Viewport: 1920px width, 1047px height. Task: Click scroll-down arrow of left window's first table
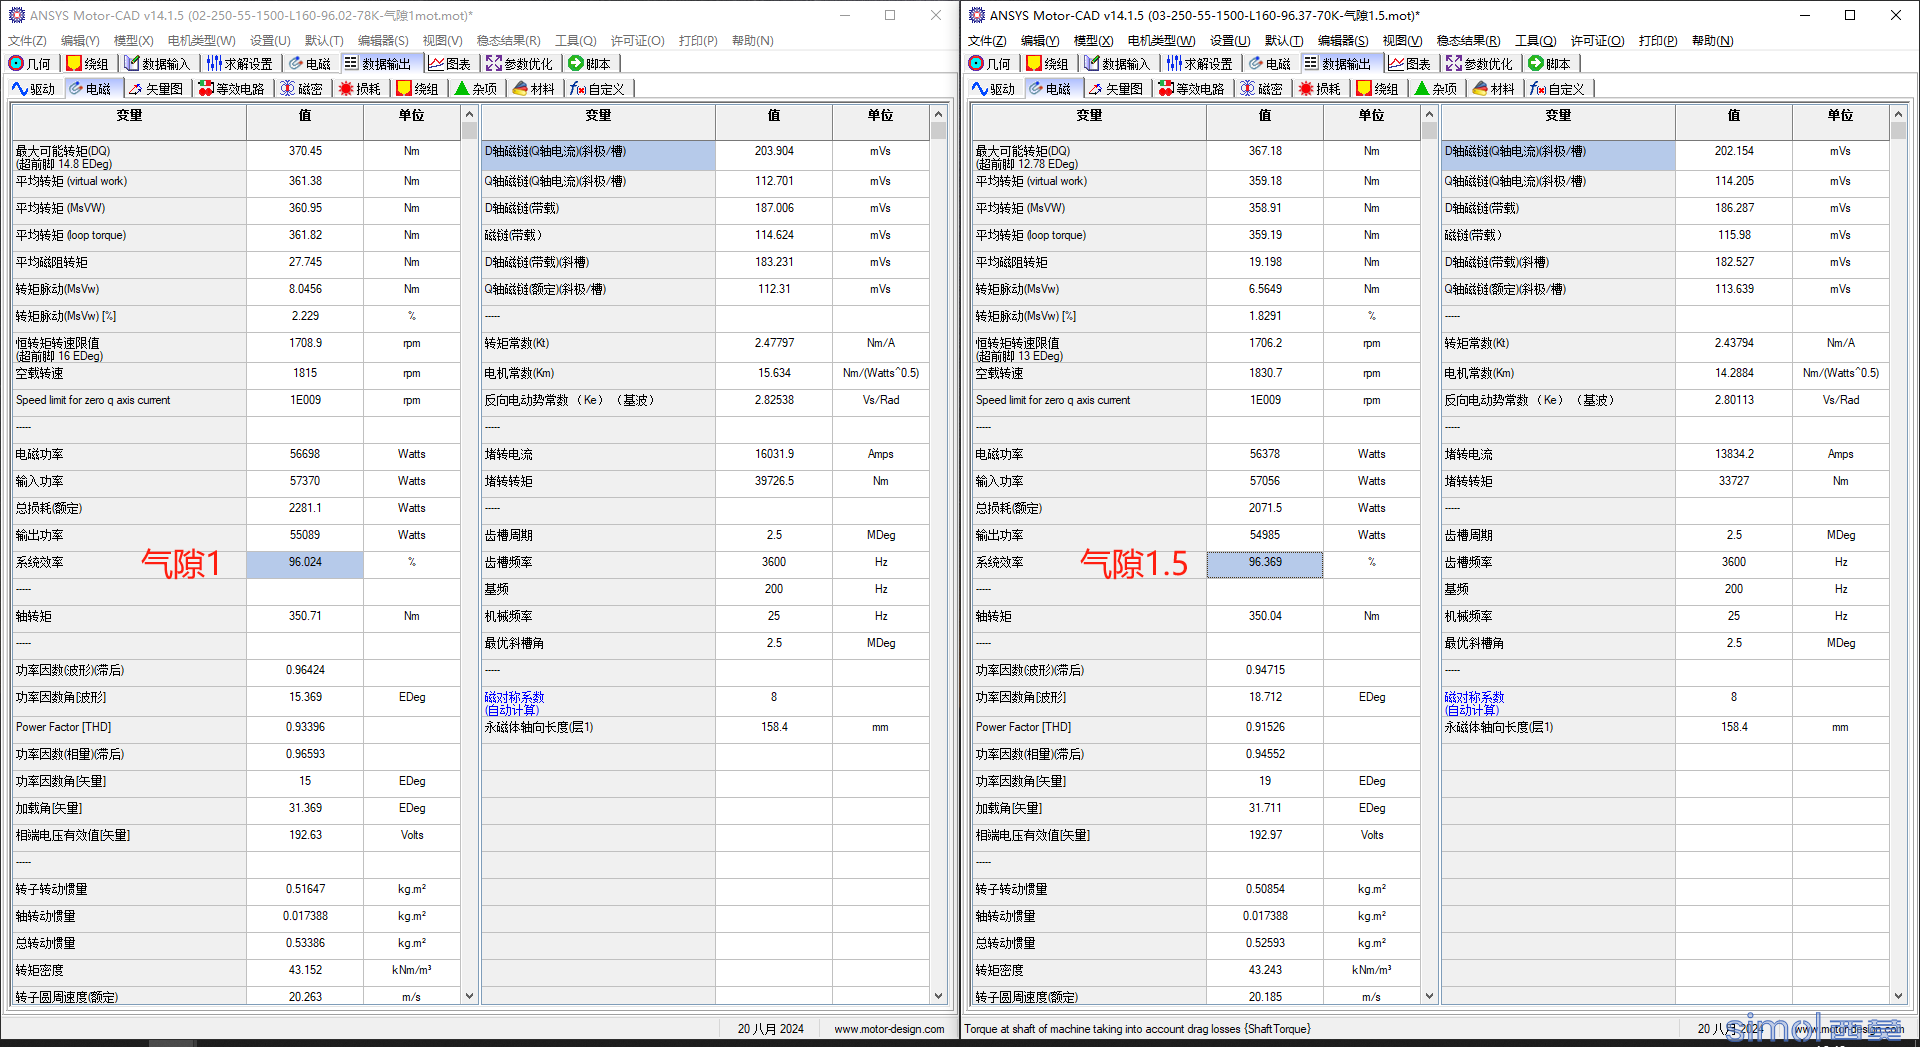coord(469,995)
